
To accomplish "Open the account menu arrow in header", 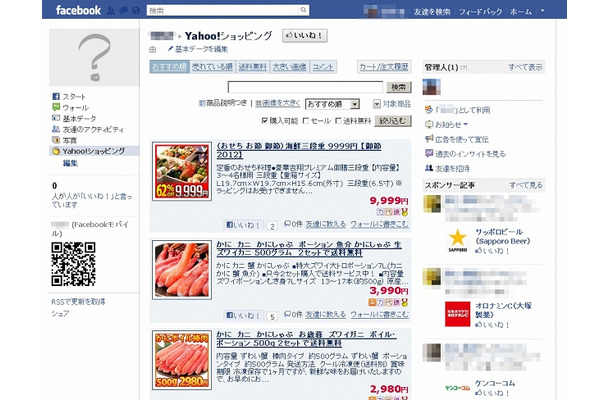I will click(543, 11).
